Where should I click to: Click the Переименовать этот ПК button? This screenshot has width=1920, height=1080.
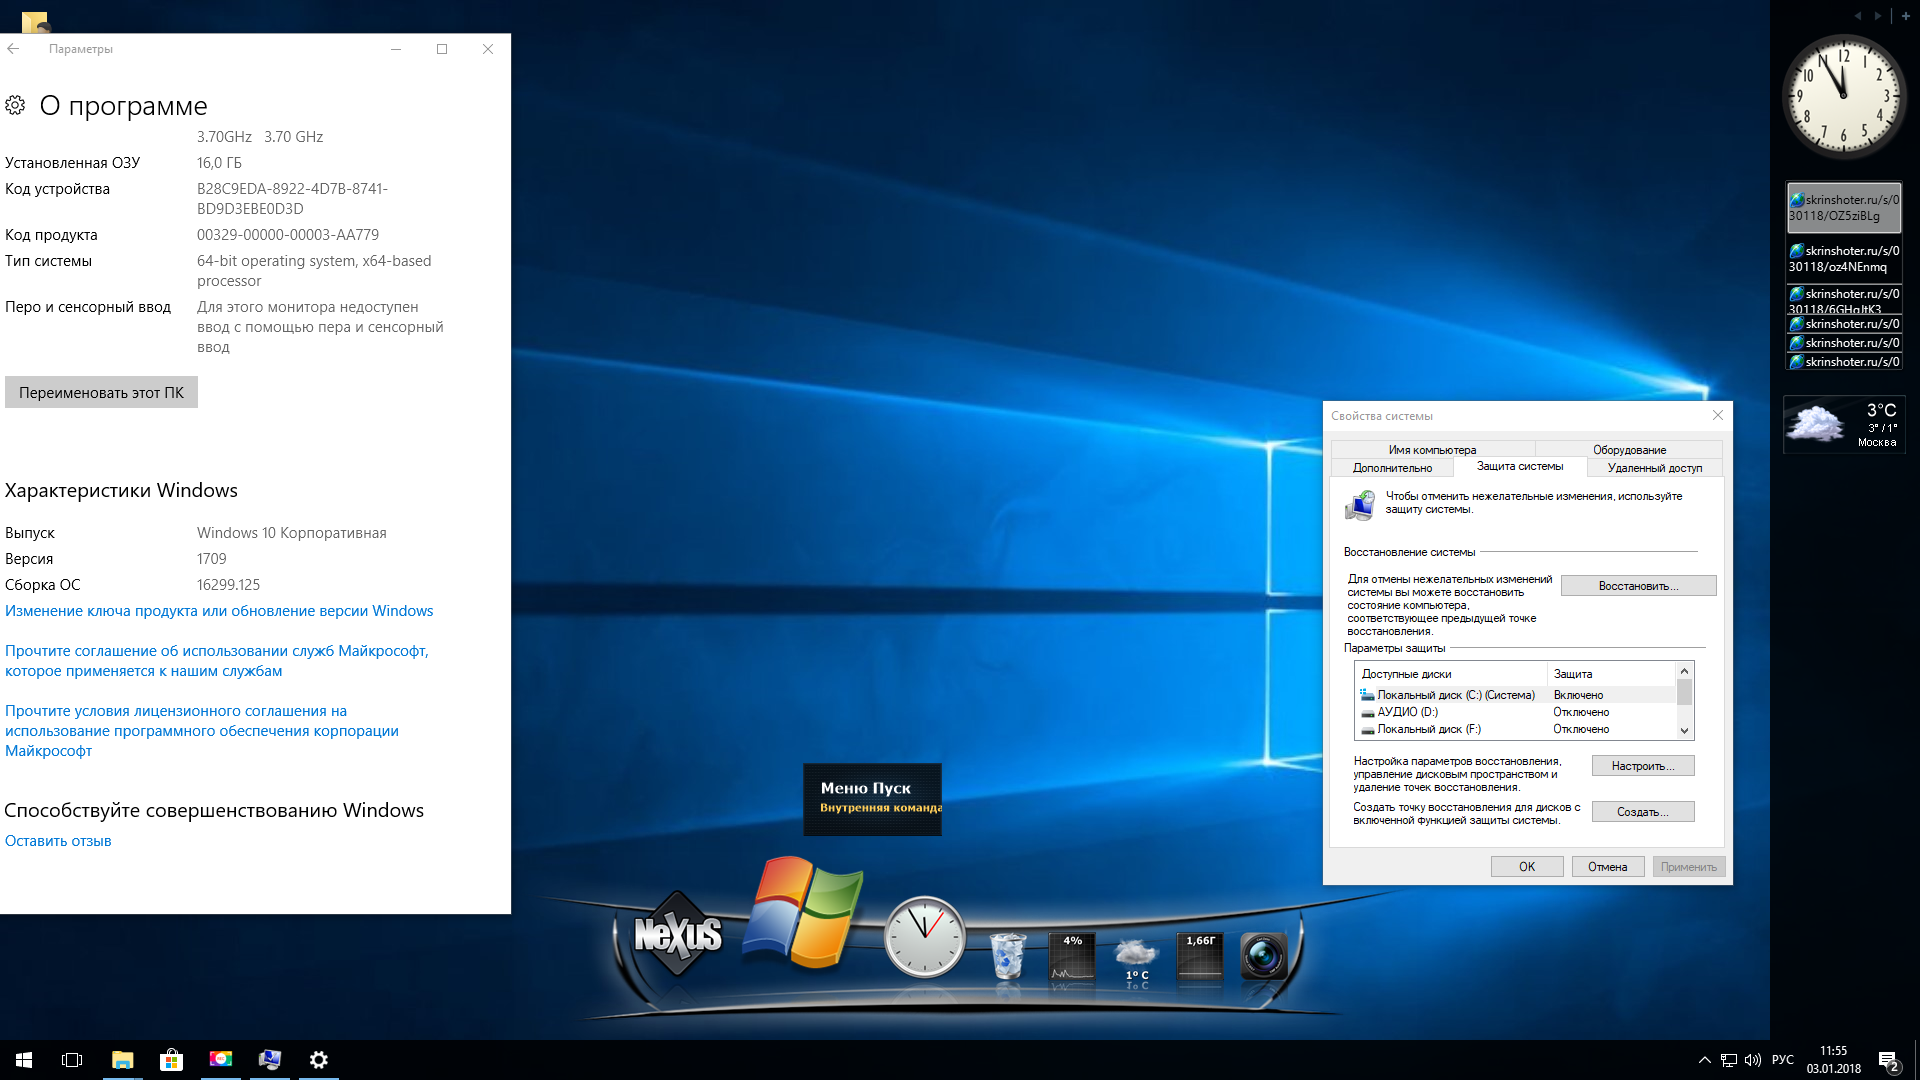tap(101, 393)
